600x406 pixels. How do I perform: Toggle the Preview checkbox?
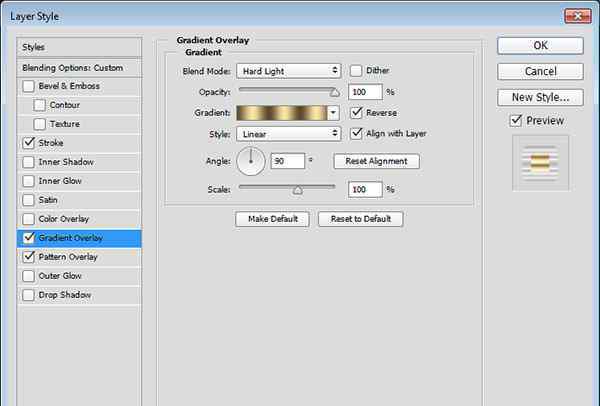516,121
